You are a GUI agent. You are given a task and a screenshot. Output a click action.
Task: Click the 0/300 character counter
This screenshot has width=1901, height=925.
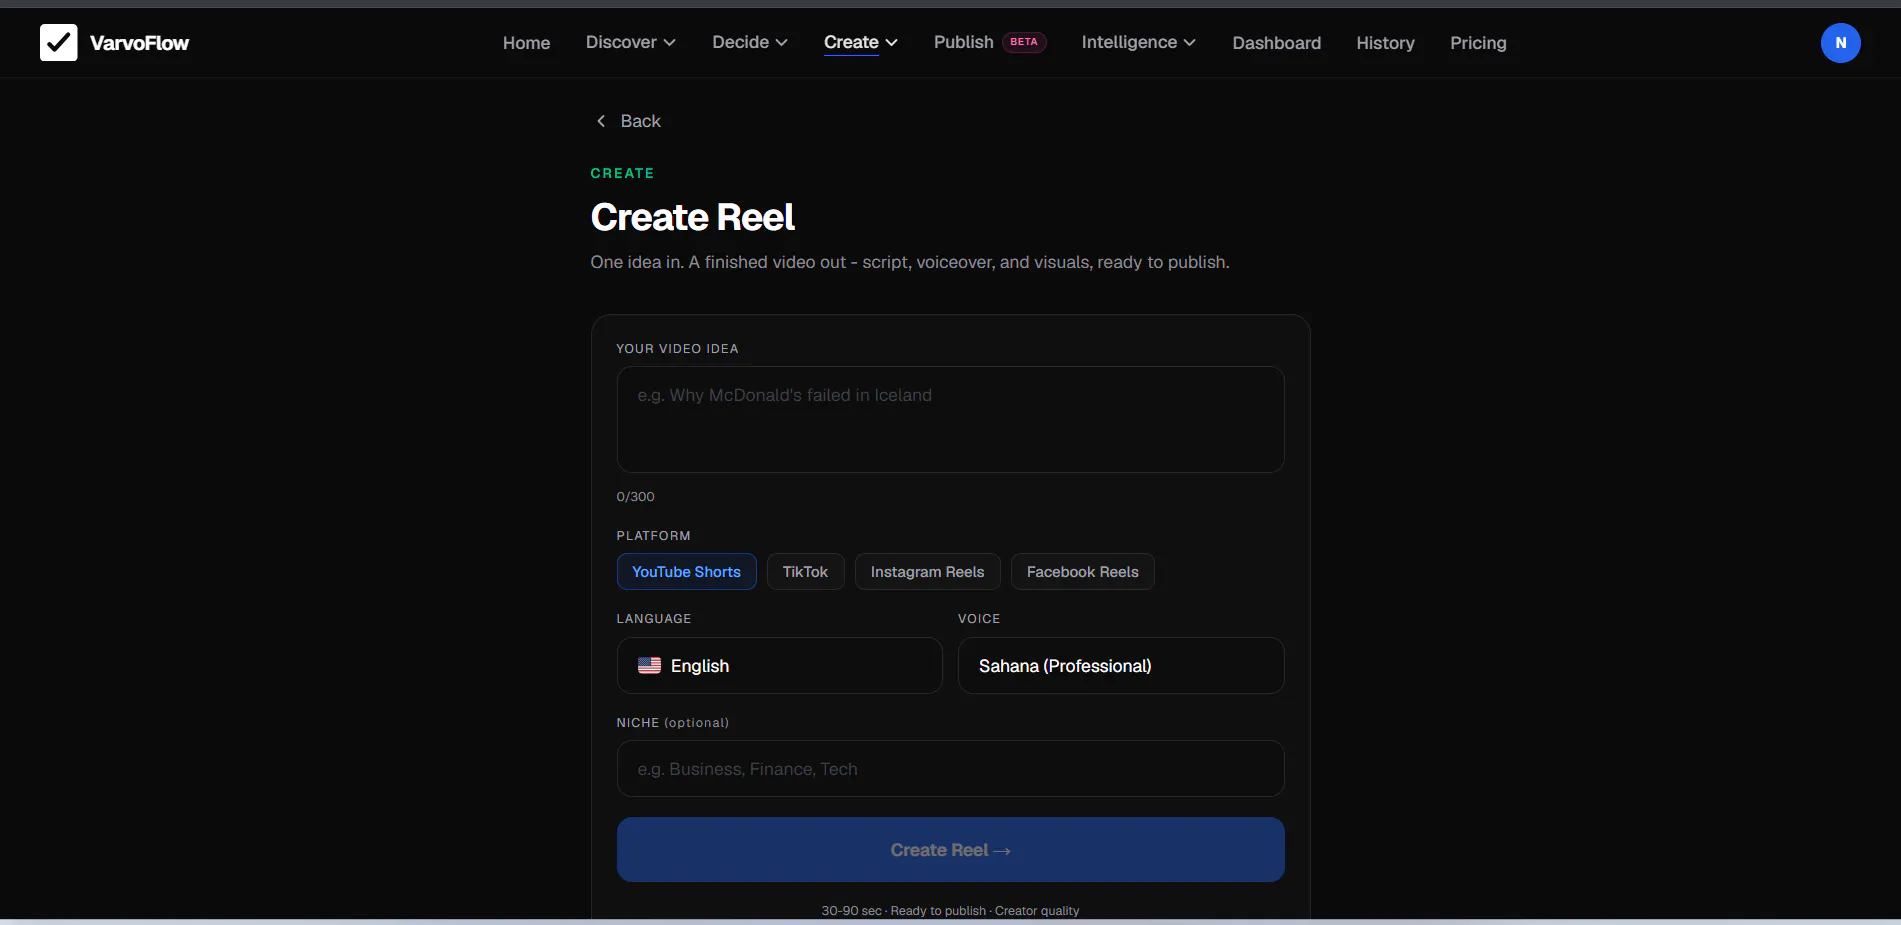[635, 496]
